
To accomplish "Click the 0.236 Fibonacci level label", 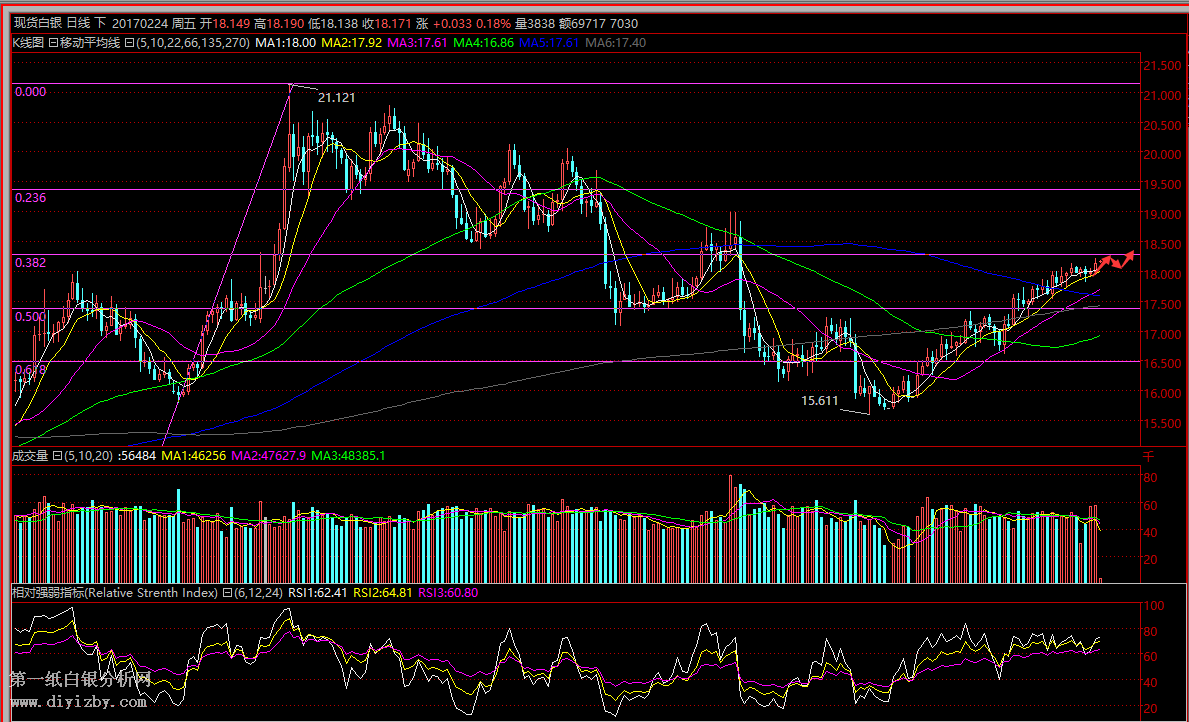I will coord(31,198).
